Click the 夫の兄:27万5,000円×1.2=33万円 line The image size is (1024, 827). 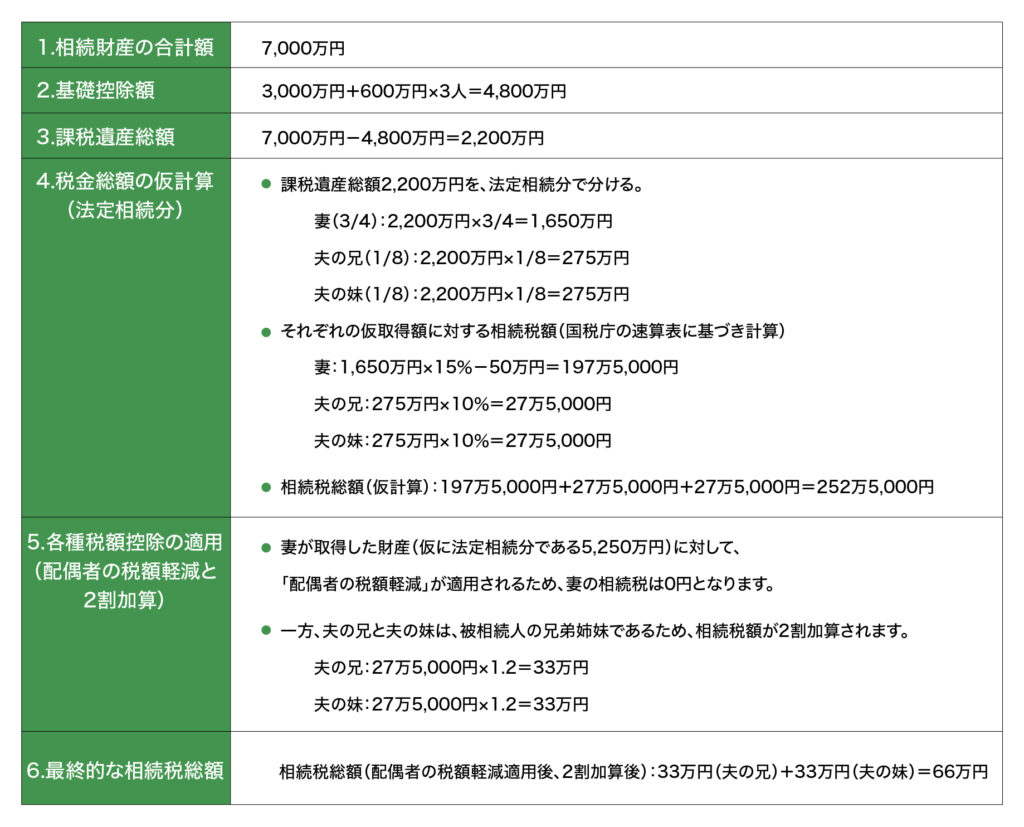[451, 667]
